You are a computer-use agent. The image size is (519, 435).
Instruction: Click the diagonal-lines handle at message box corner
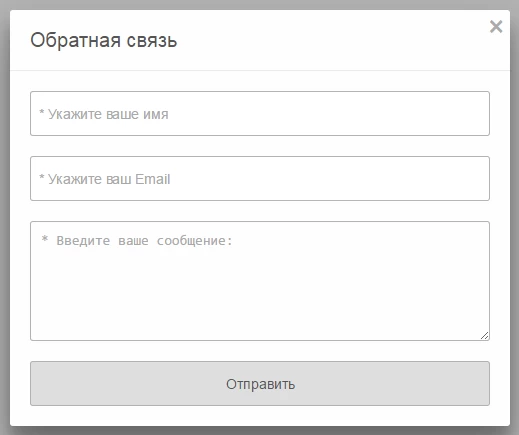coord(485,336)
